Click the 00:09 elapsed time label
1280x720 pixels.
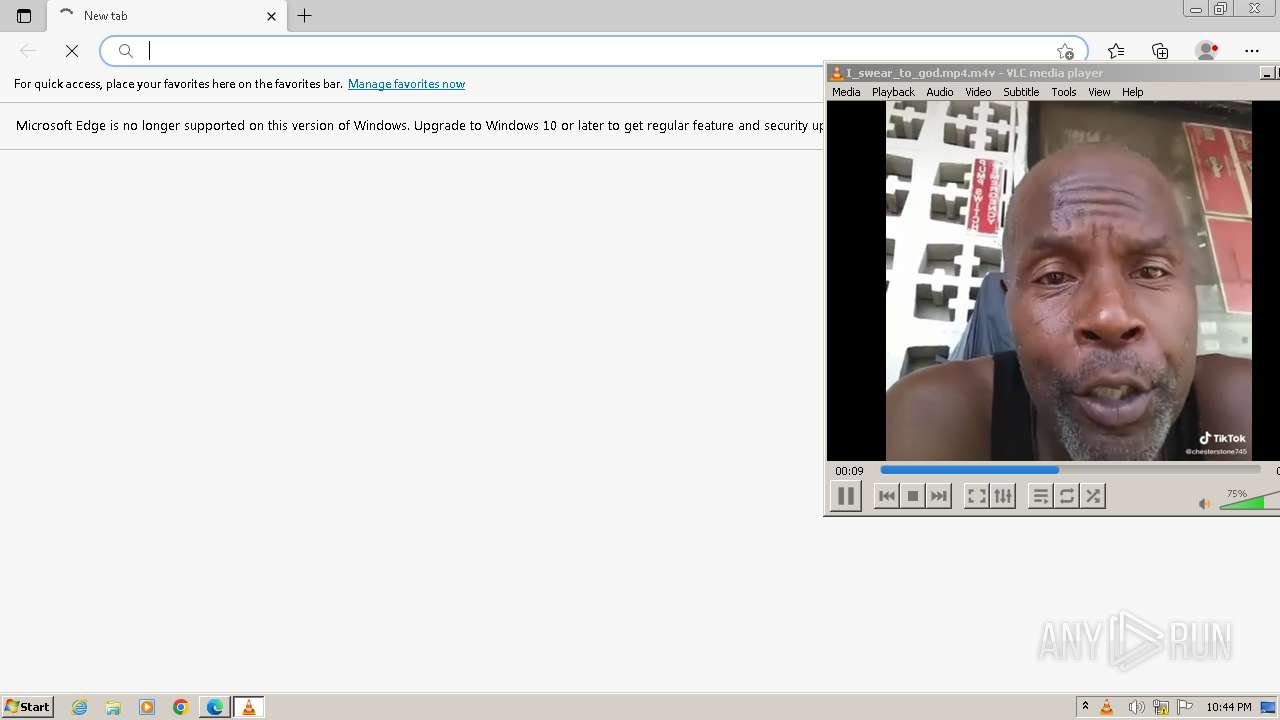tap(849, 471)
